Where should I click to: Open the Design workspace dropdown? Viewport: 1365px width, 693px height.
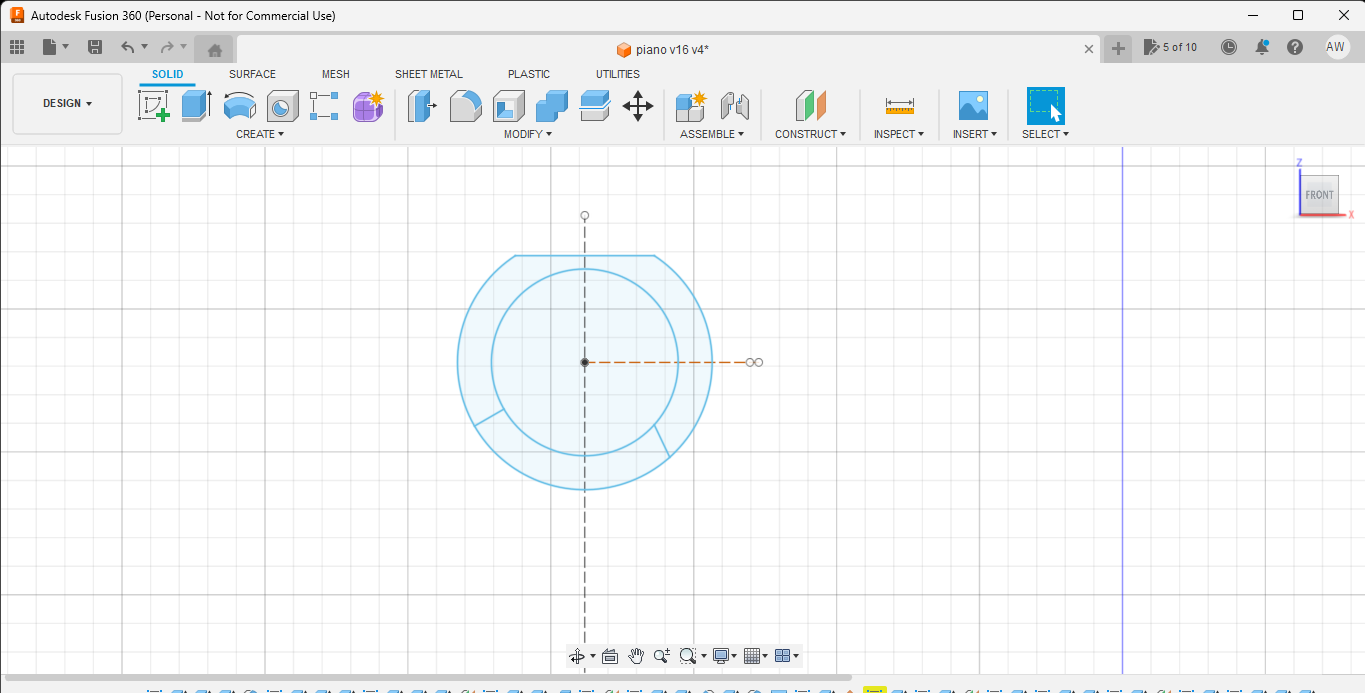(67, 103)
